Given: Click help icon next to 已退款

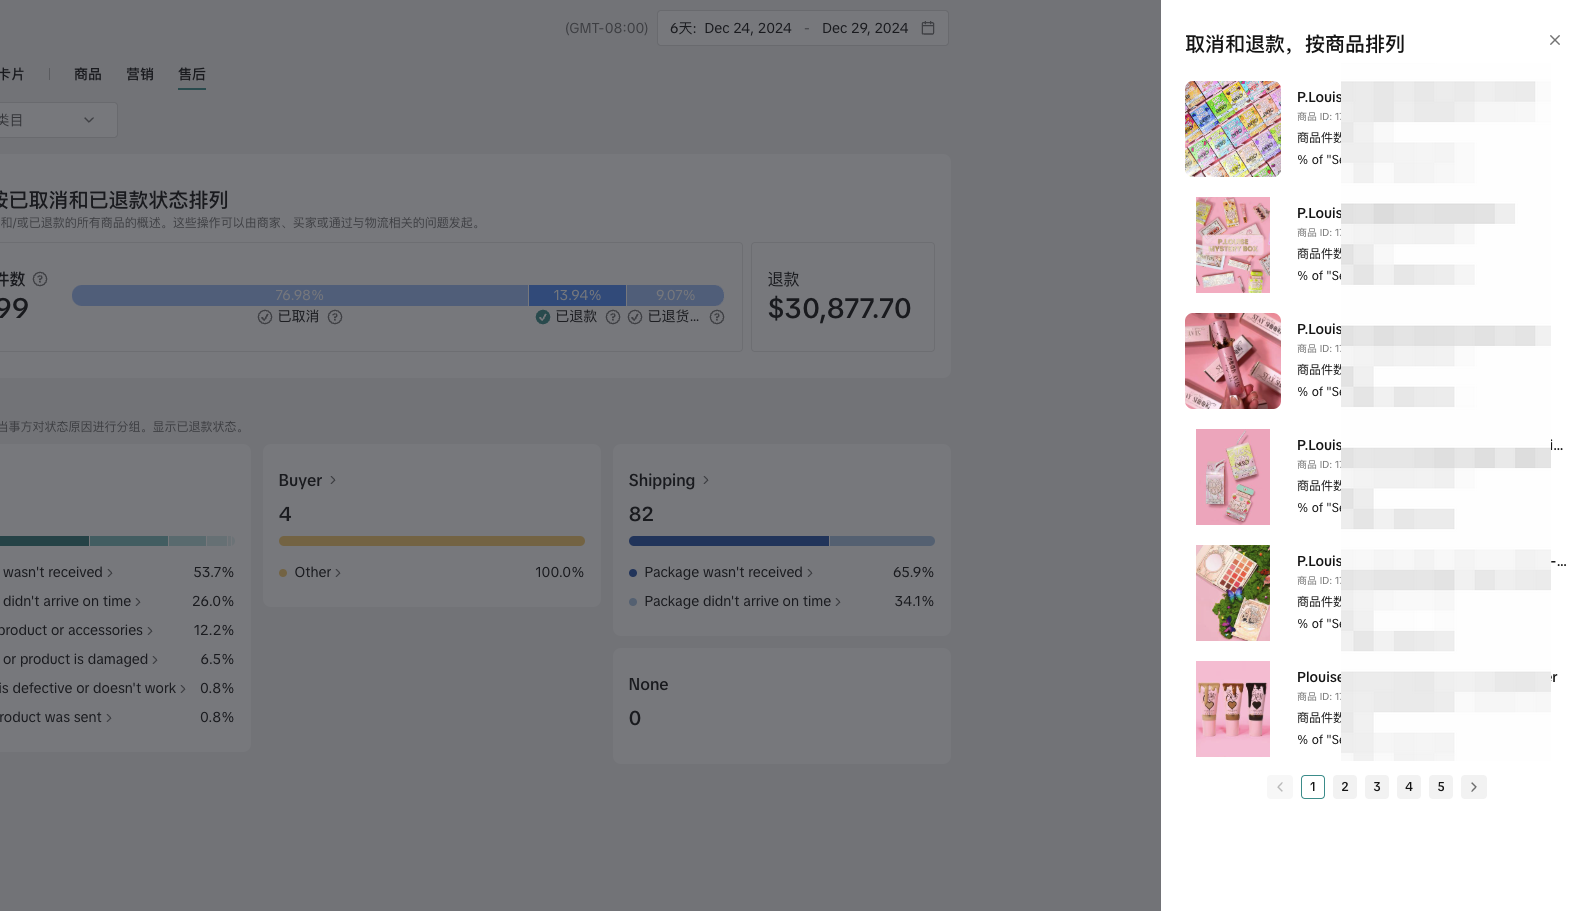Looking at the screenshot, I should point(613,317).
